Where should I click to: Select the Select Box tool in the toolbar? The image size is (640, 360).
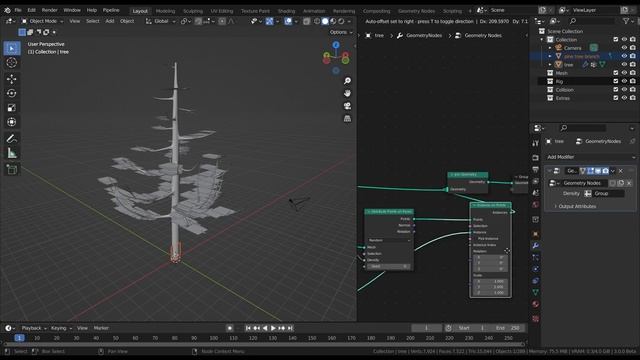coord(11,48)
